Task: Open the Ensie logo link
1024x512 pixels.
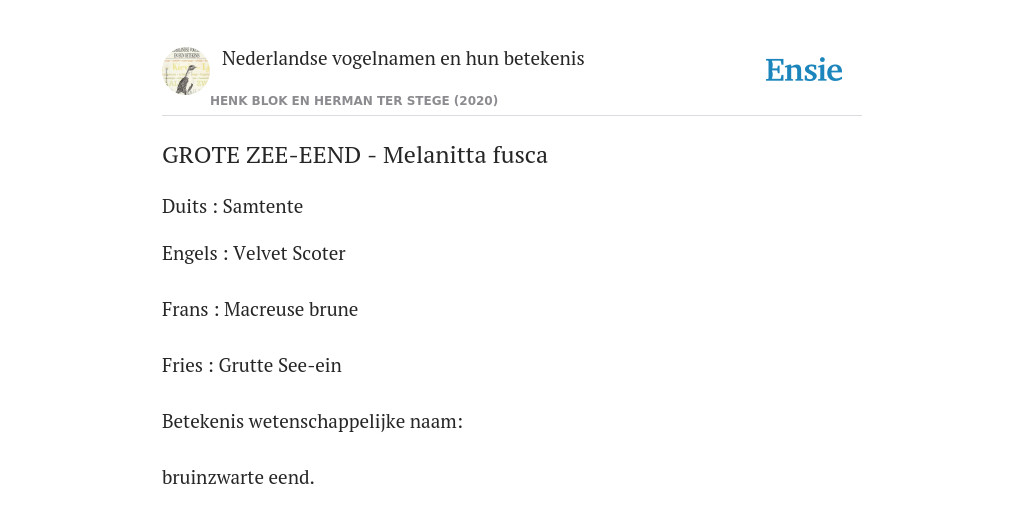Action: point(803,70)
